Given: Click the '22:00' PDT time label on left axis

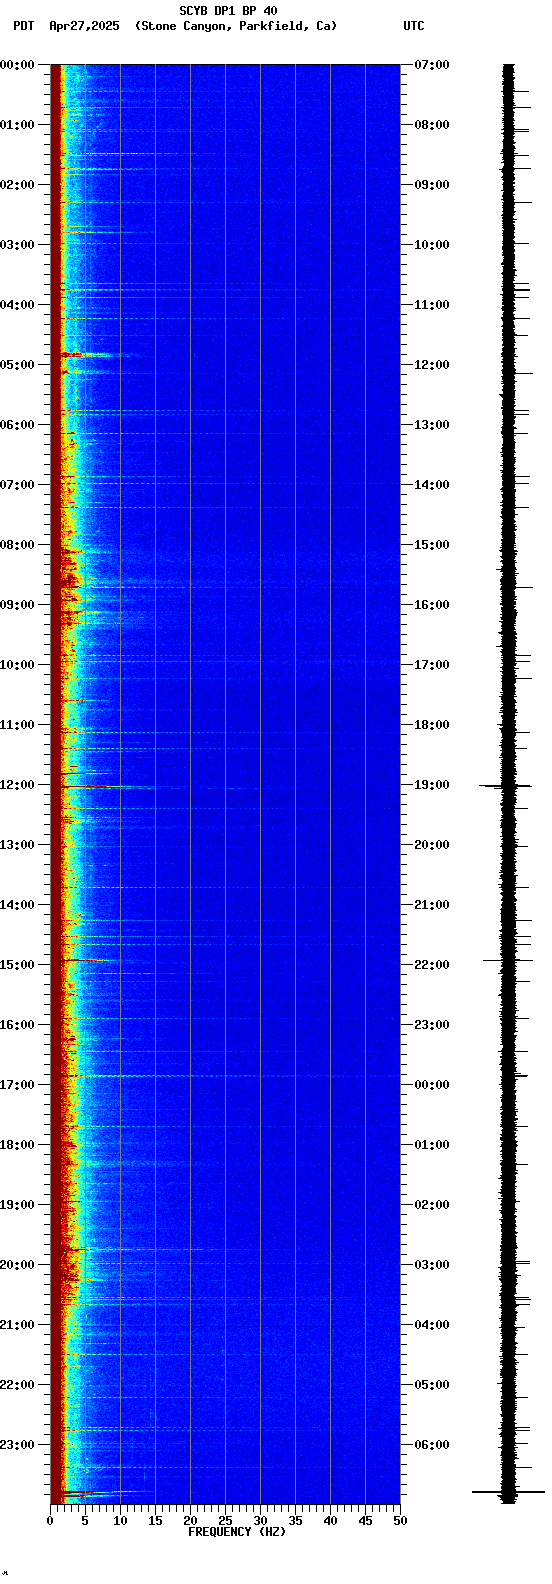Looking at the screenshot, I should [x=17, y=1385].
